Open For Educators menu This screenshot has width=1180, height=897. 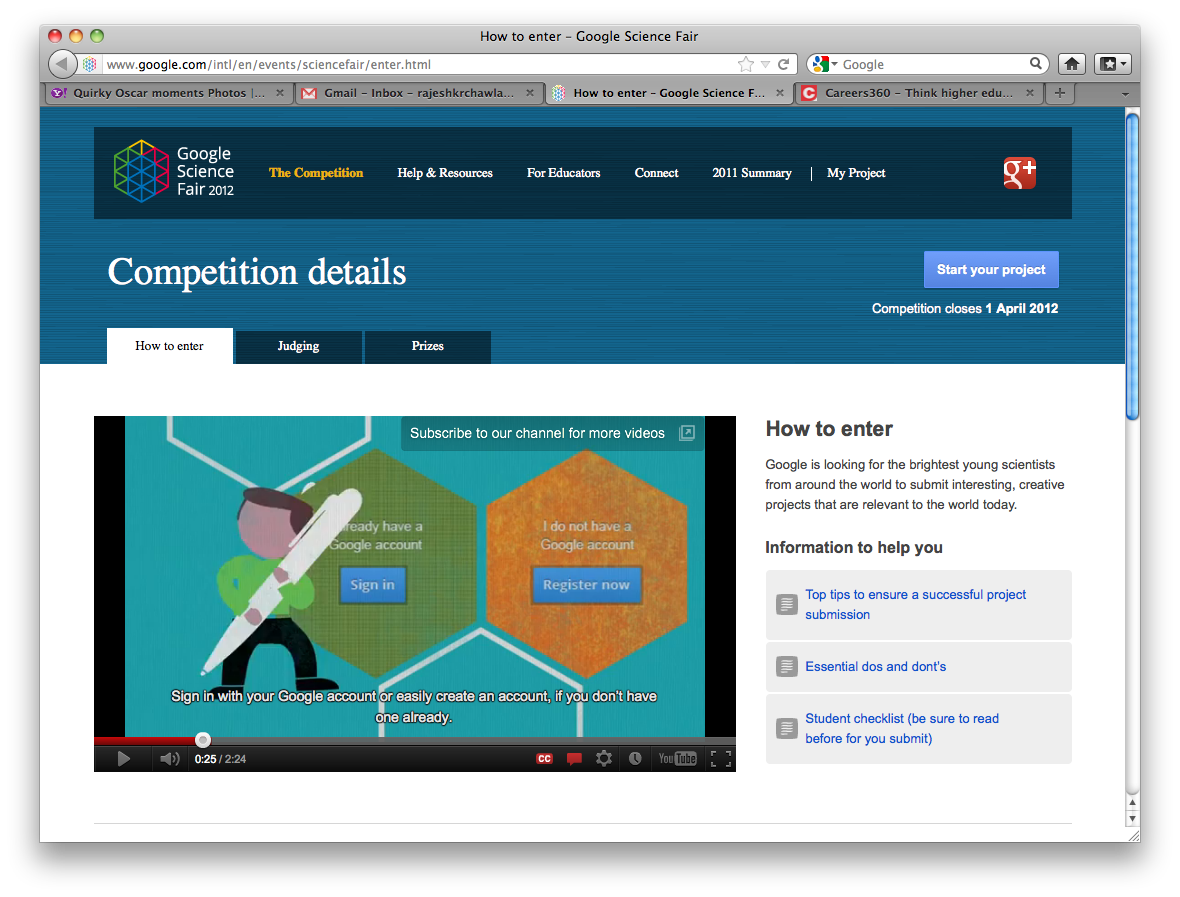pyautogui.click(x=564, y=172)
